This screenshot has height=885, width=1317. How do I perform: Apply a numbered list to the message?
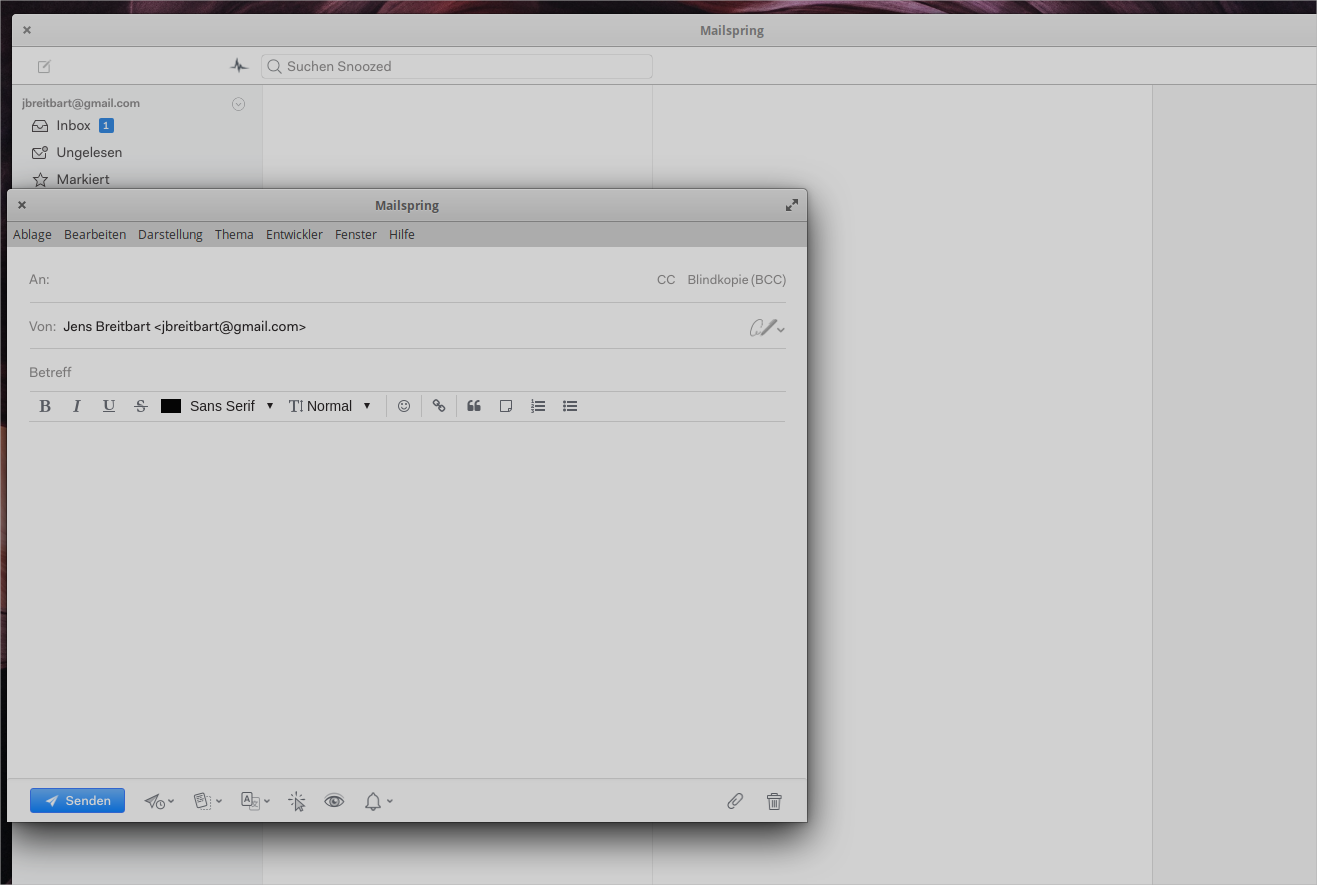(x=538, y=405)
